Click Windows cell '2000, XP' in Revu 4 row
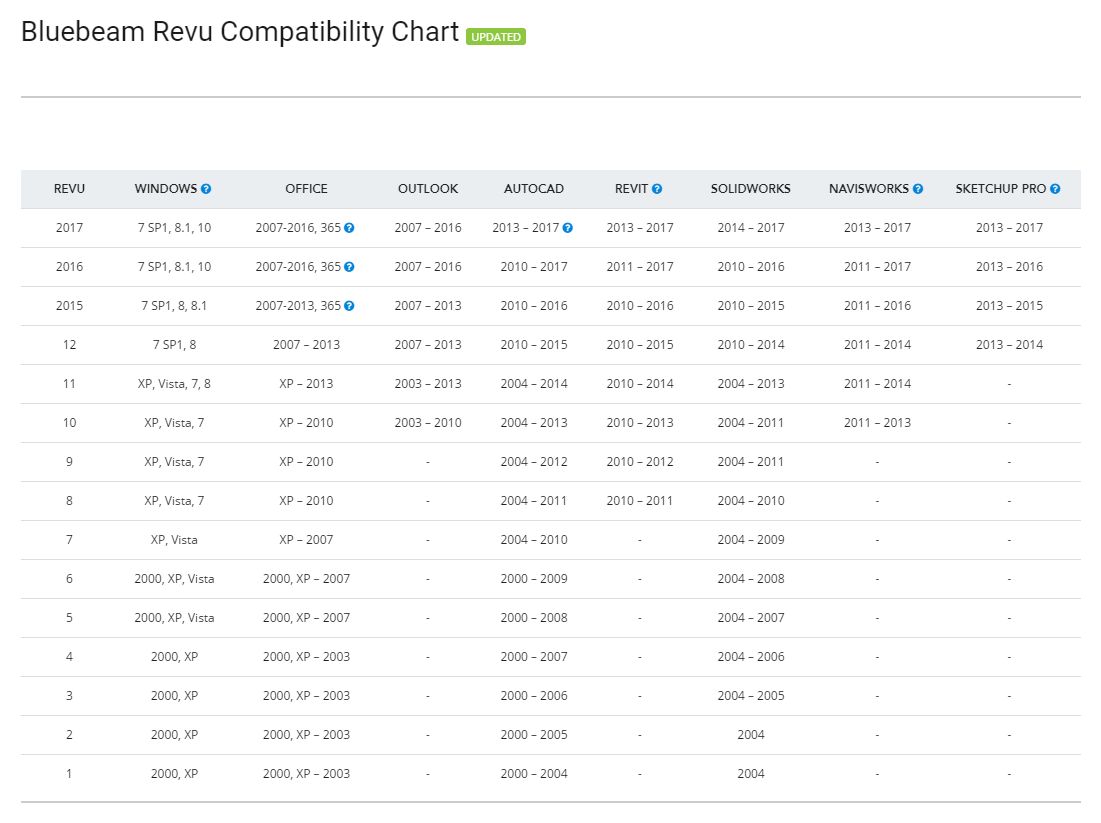Viewport: 1101px width, 823px height. pos(174,657)
